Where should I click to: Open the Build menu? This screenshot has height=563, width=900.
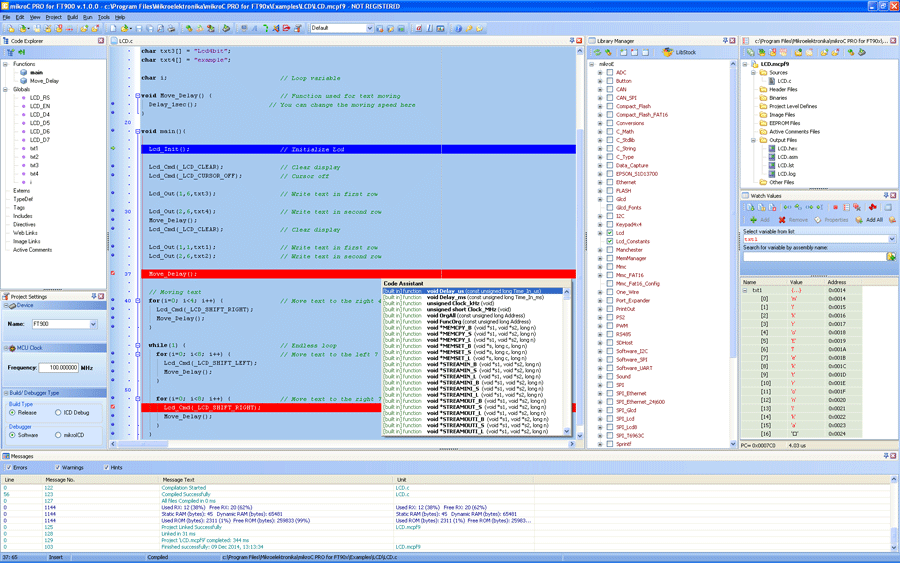coord(72,17)
